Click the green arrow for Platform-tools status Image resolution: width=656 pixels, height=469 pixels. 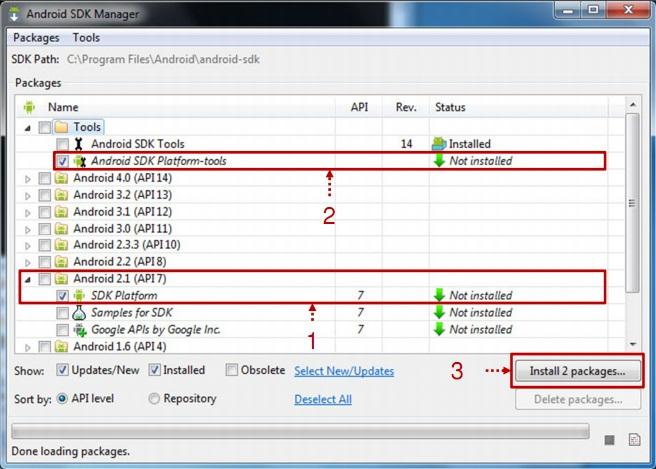[x=439, y=161]
